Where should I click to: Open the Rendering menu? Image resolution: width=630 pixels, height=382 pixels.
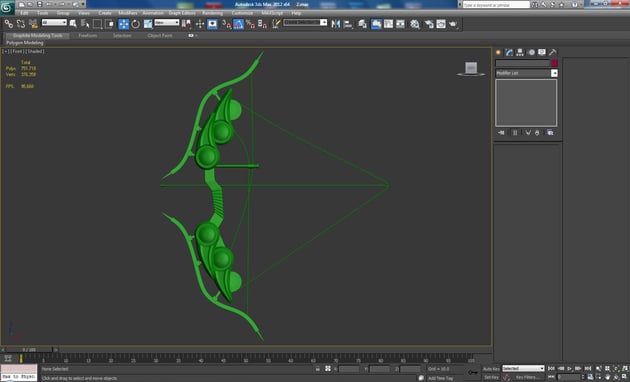pos(213,13)
